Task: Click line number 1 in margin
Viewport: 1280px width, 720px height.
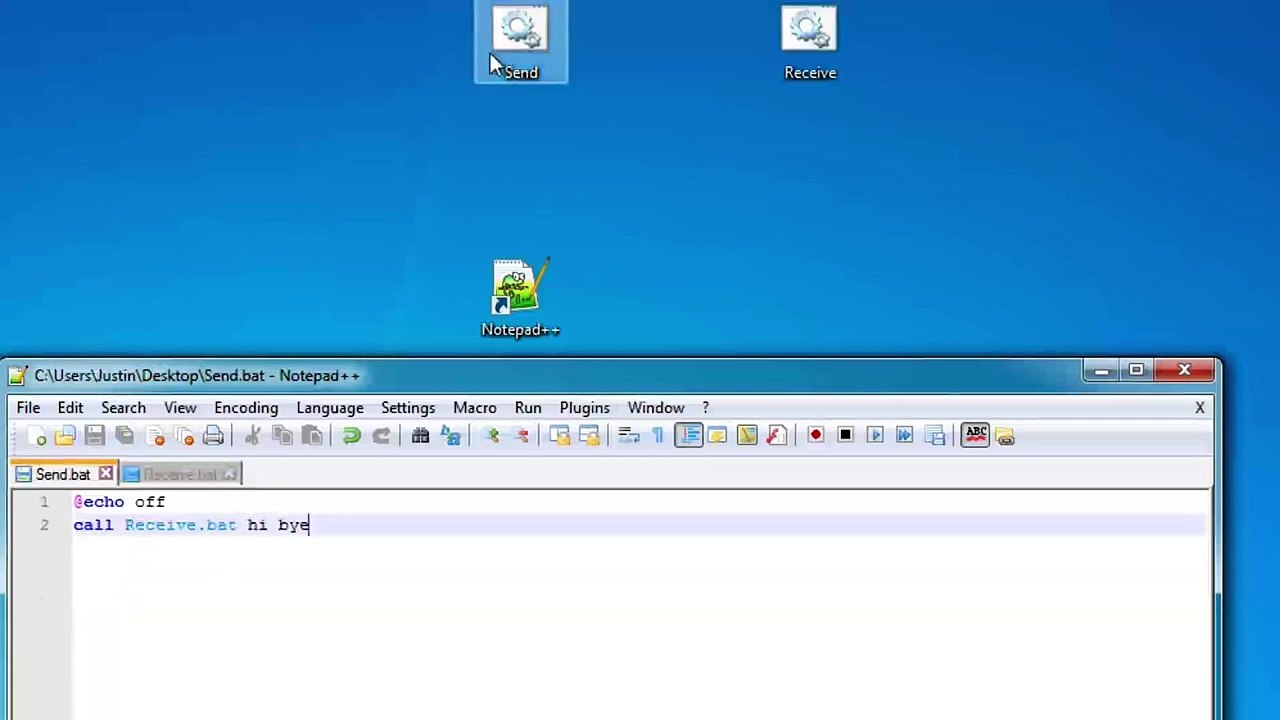Action: 44,502
